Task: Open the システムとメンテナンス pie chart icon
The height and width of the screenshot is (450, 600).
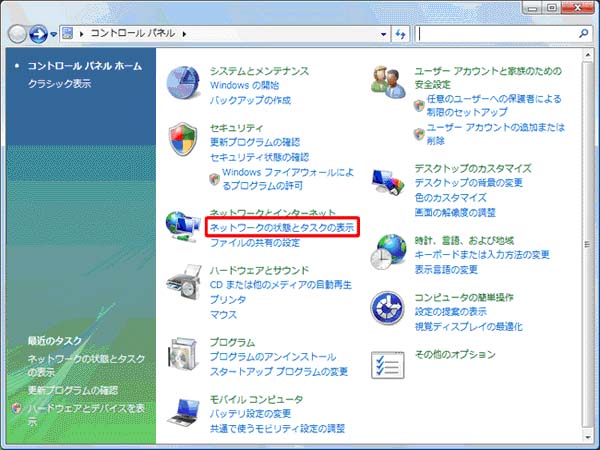Action: (184, 83)
